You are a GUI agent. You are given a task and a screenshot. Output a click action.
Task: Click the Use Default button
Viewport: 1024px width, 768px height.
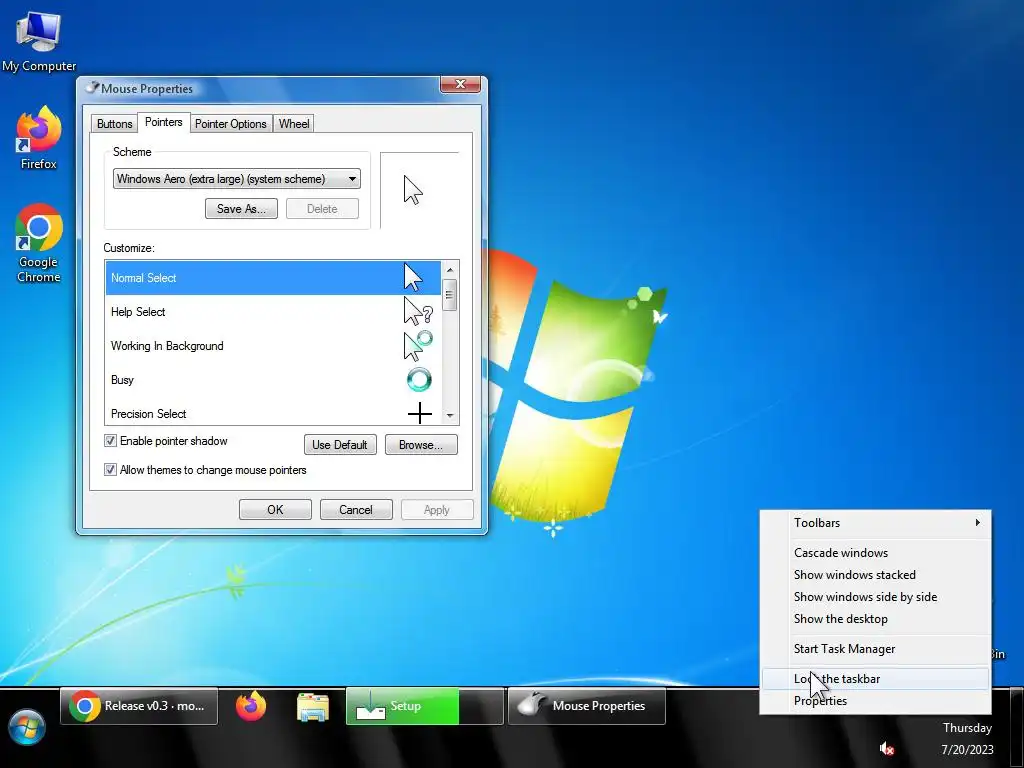(x=340, y=445)
